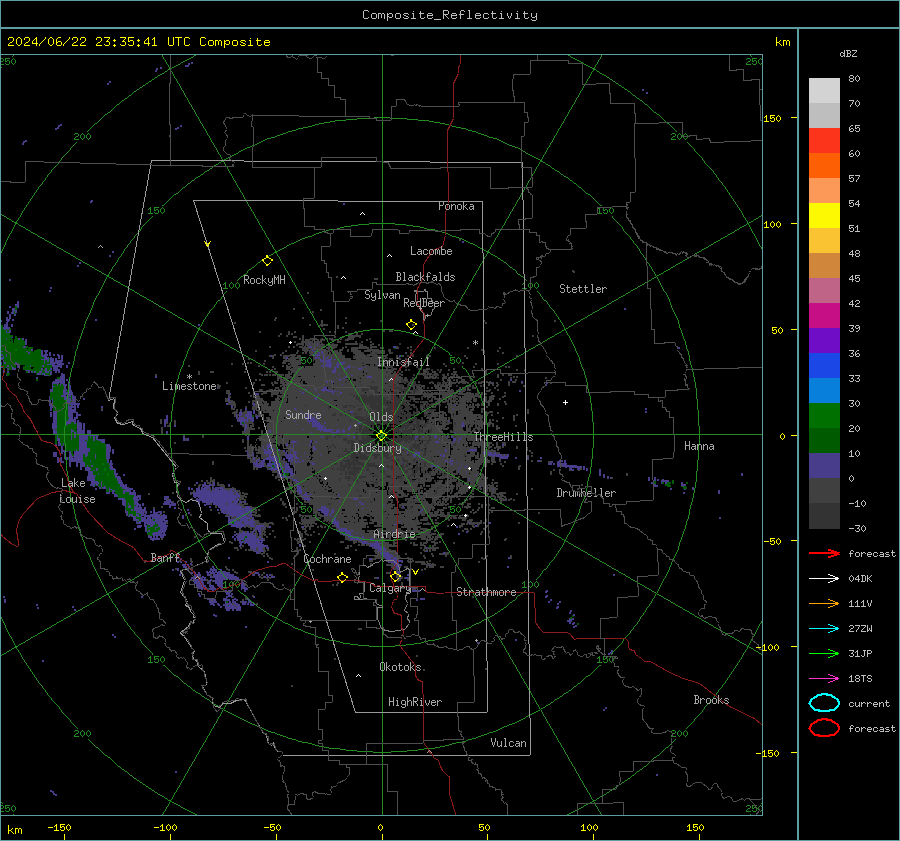The height and width of the screenshot is (841, 900).
Task: Click the Cochrane town label
Action: point(327,559)
